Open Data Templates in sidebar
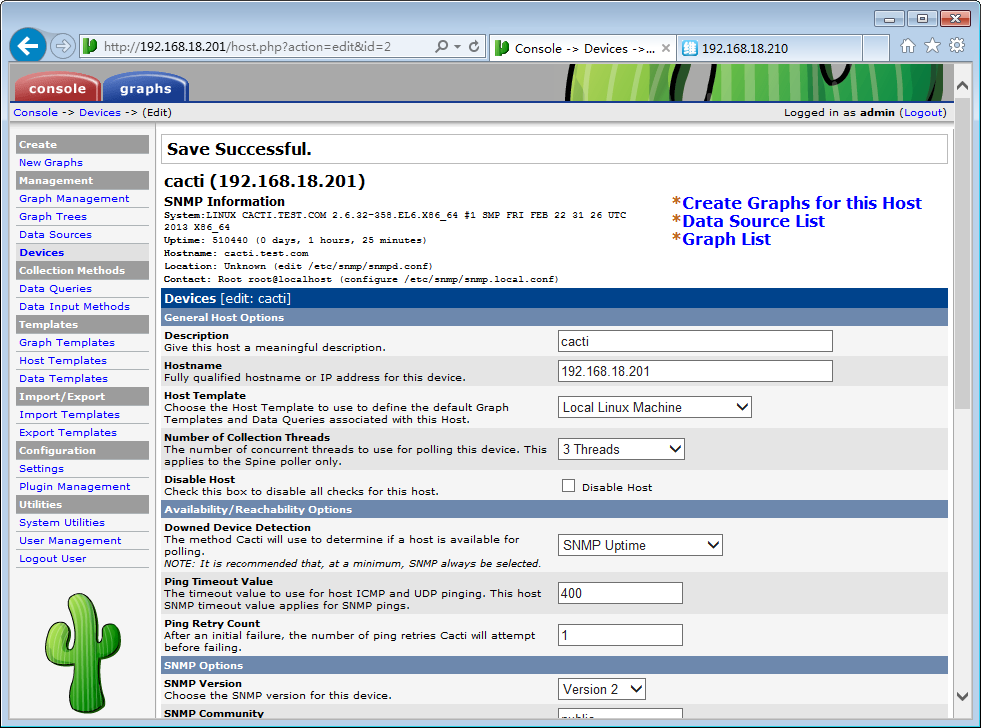 click(63, 378)
